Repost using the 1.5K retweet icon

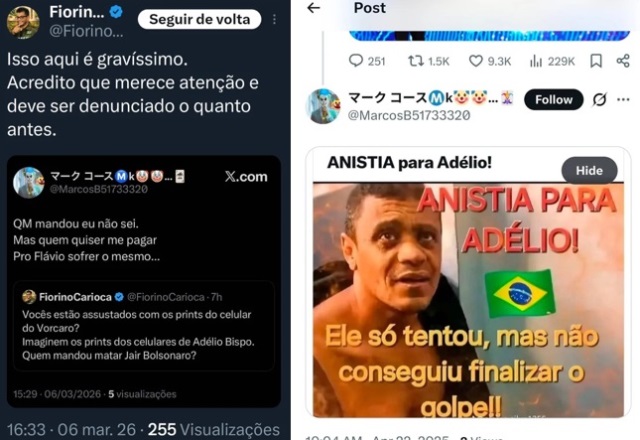pyautogui.click(x=416, y=61)
